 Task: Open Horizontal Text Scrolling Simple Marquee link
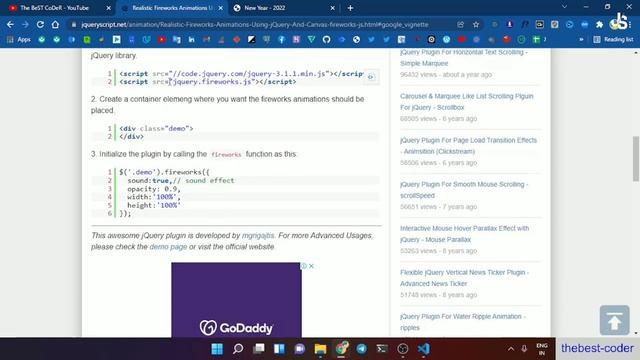pyautogui.click(x=464, y=58)
